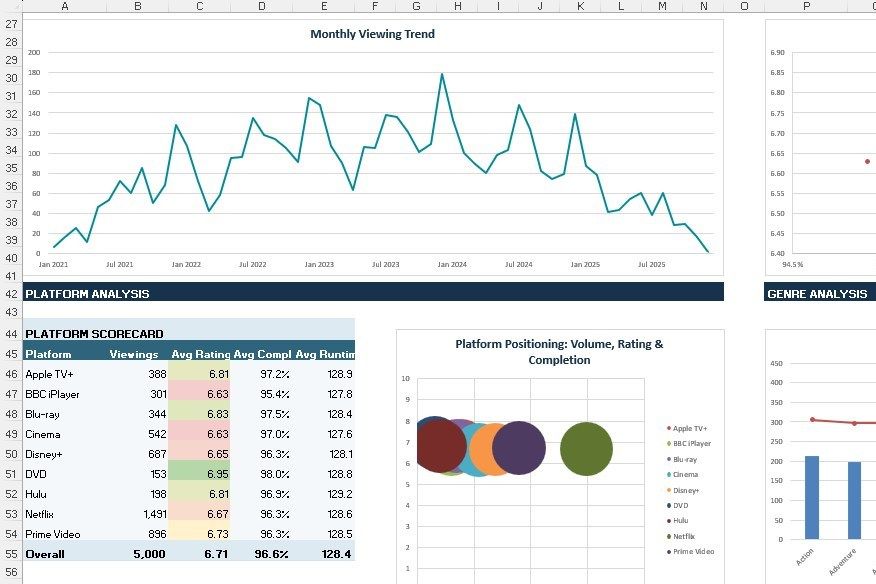Click the purple bubble in the bubble chart
Viewport: 876px width, 584px height.
pos(519,448)
